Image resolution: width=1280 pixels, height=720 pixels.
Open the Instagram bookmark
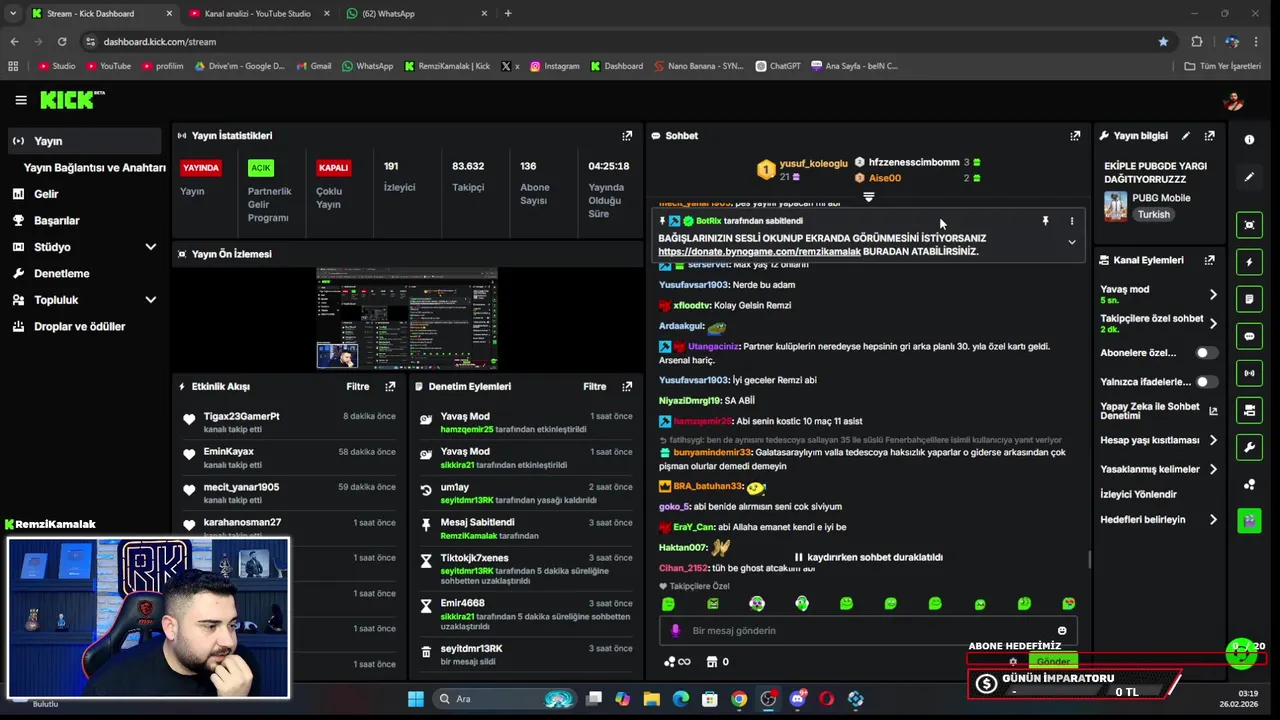[555, 66]
